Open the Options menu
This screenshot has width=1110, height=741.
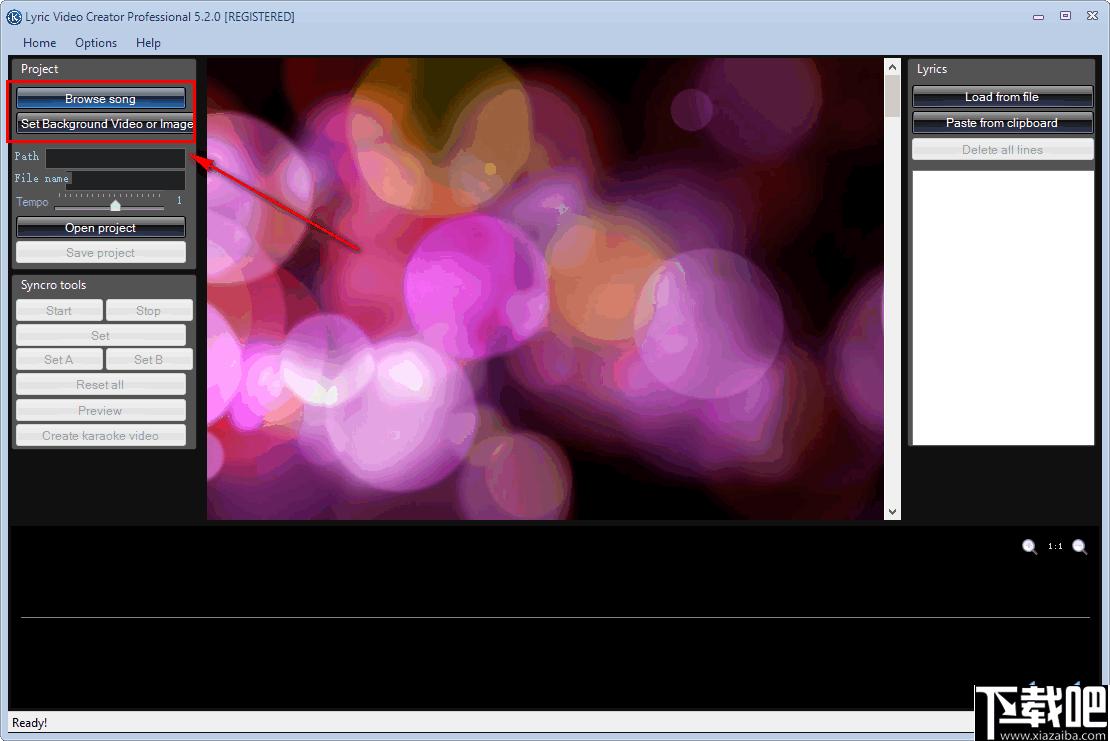(x=96, y=42)
